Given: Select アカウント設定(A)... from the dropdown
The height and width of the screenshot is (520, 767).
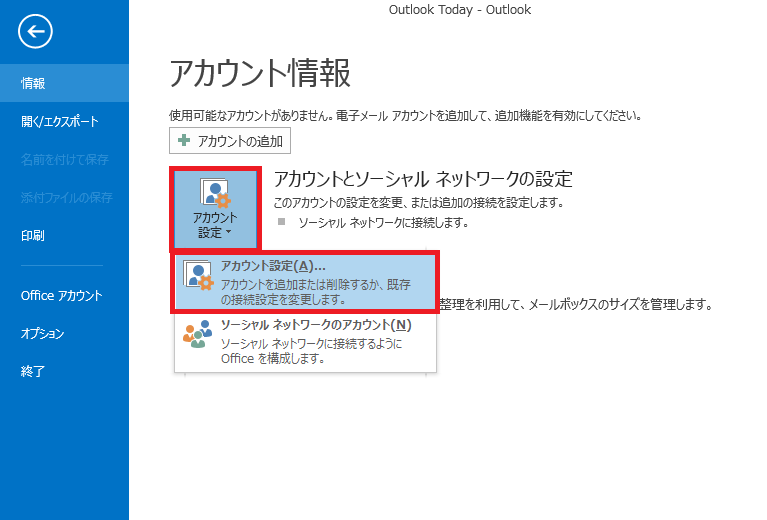Looking at the screenshot, I should 306,282.
